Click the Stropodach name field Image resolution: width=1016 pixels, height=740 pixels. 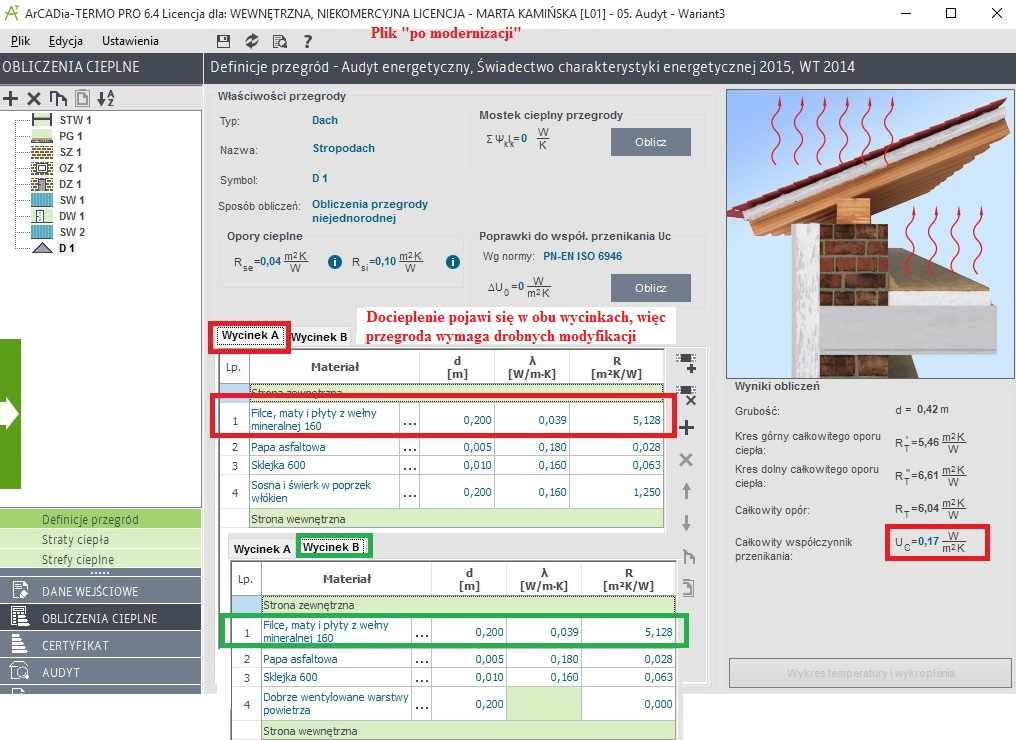[x=343, y=148]
